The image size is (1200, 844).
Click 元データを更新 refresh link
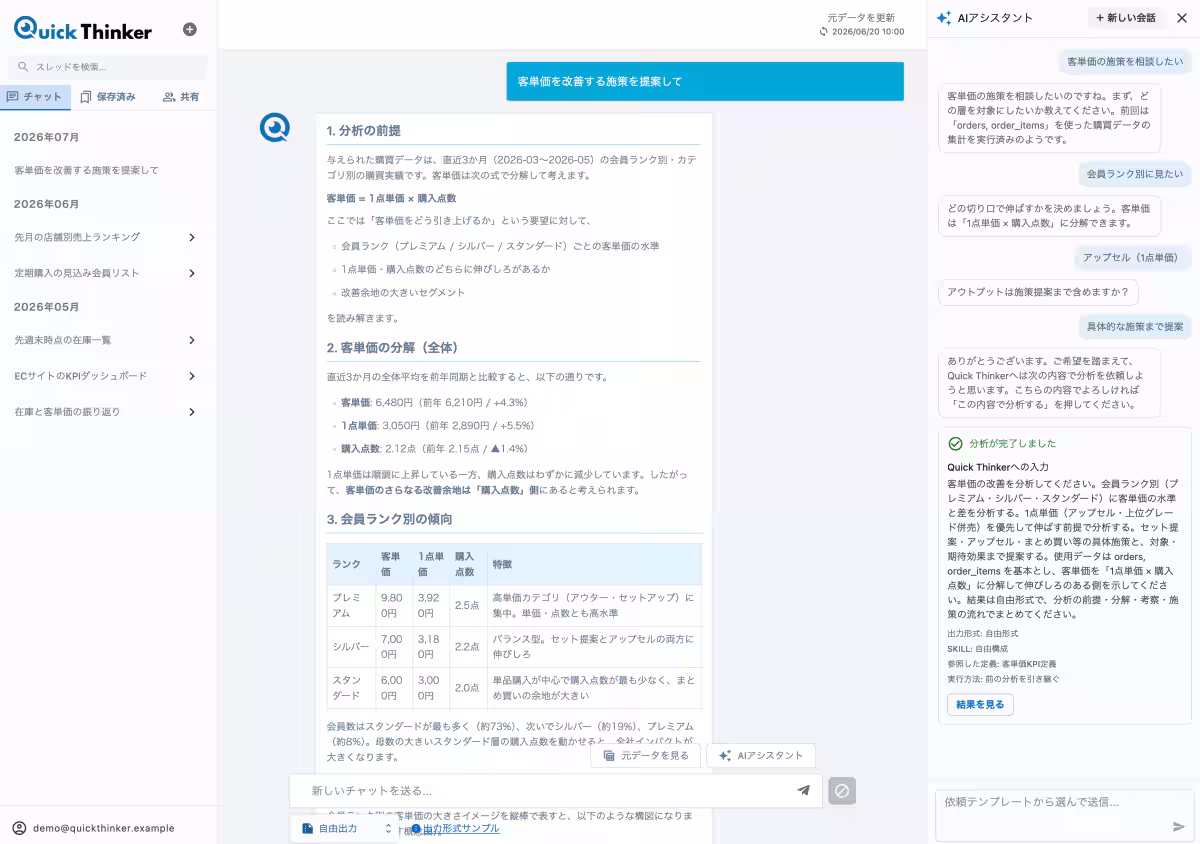click(861, 17)
